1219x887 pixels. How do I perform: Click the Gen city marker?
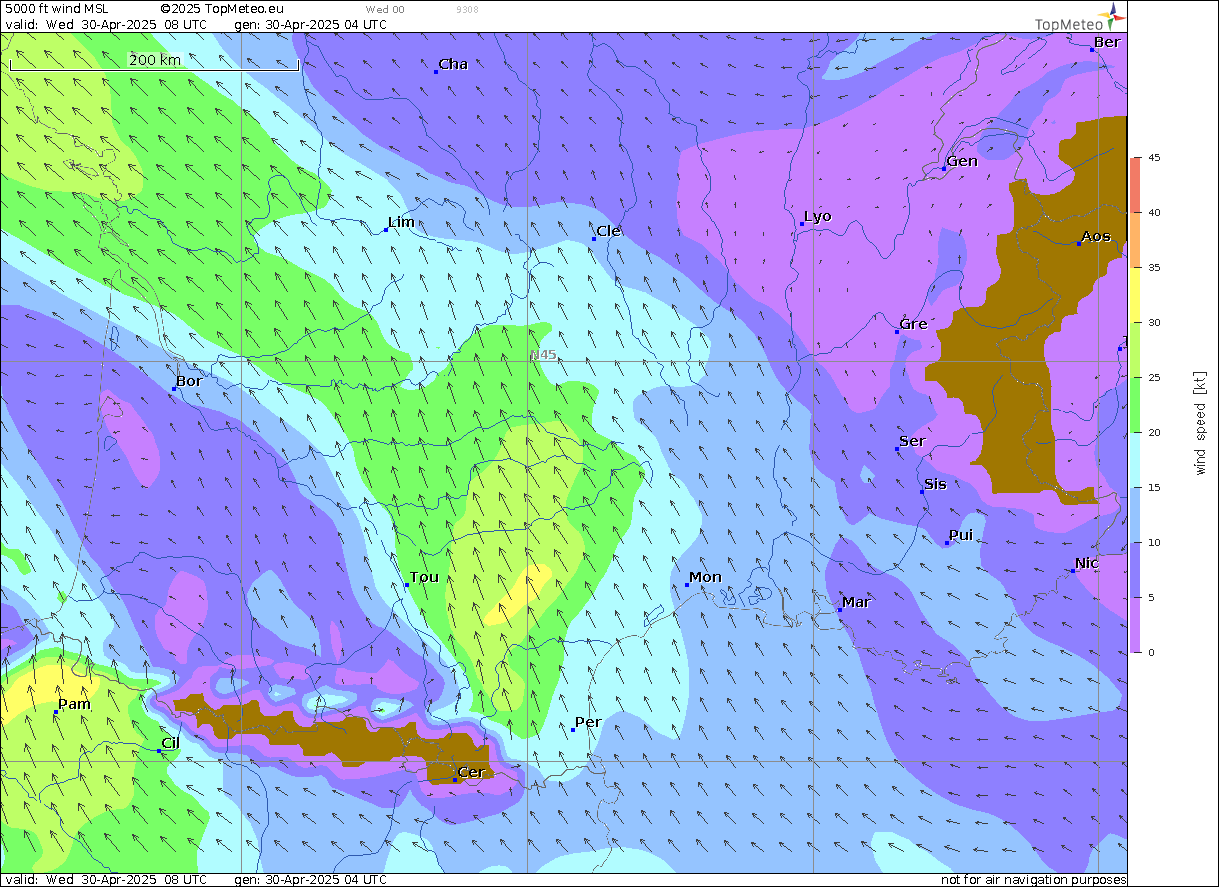click(944, 169)
